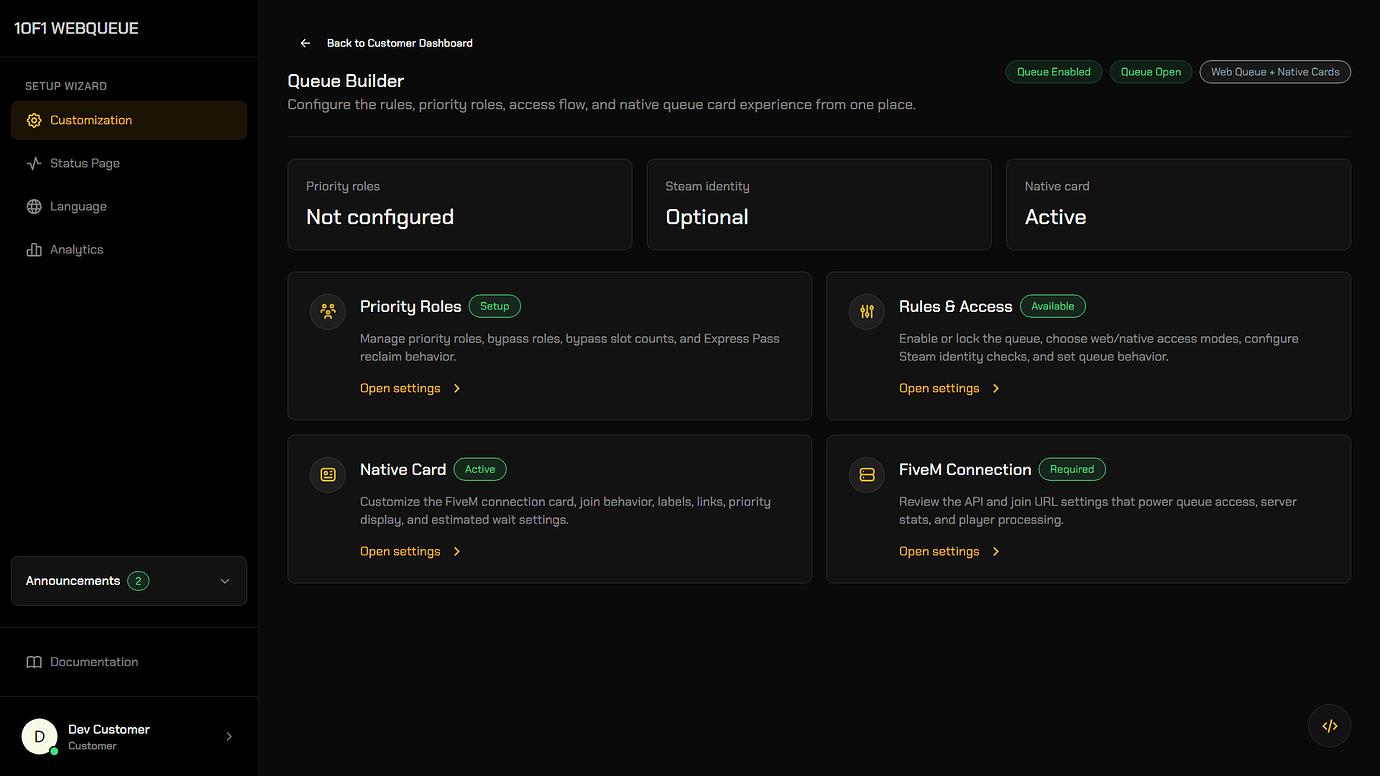Expand the Announcements dropdown chevron
Viewport: 1380px width, 776px height.
(225, 581)
